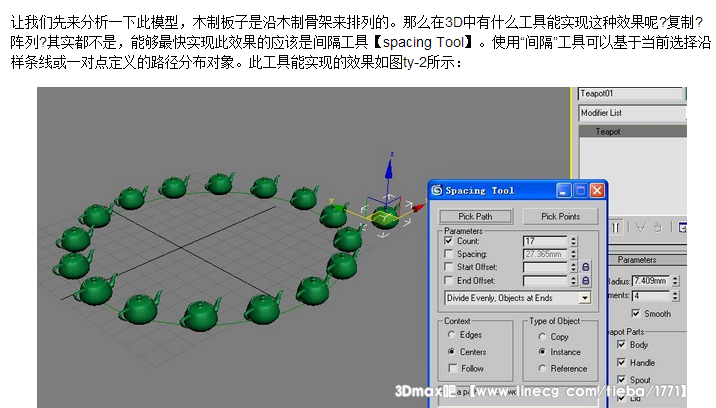Enable the Spacing checkbox
This screenshot has height=408, width=716.
coord(449,254)
